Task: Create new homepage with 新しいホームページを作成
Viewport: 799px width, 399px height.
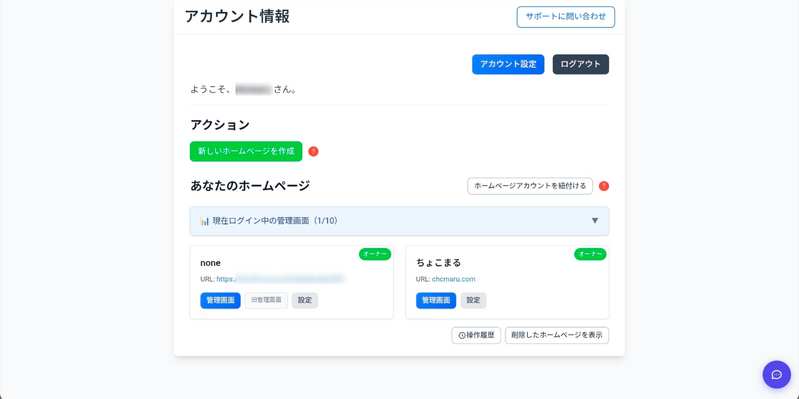Action: pyautogui.click(x=246, y=151)
